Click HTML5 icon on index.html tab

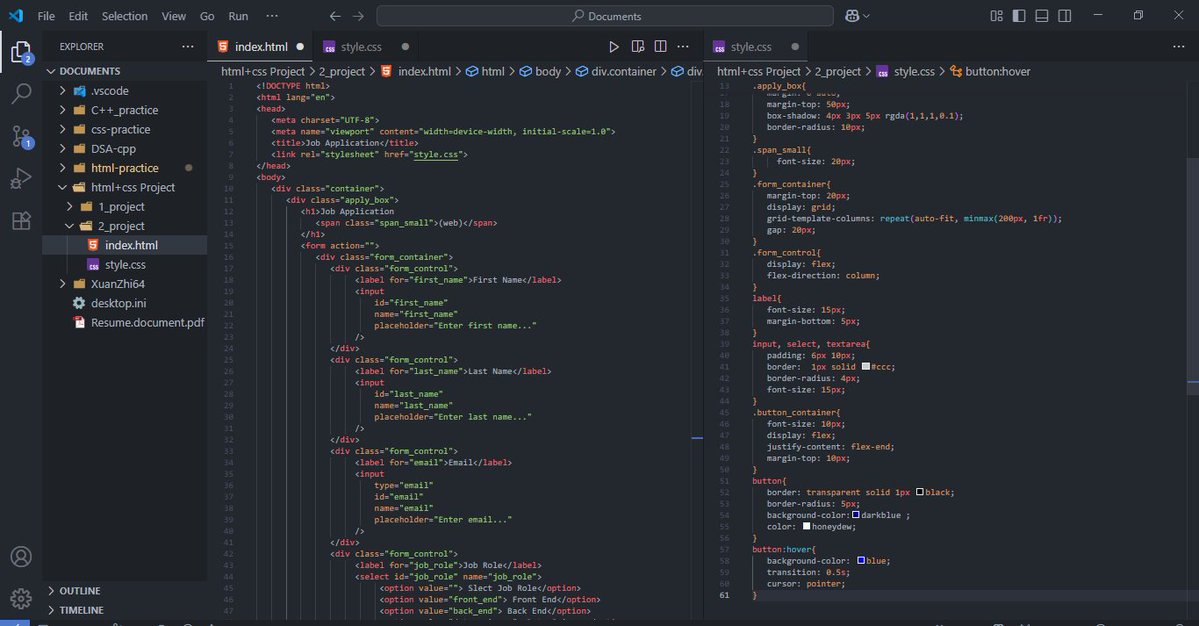[x=223, y=47]
